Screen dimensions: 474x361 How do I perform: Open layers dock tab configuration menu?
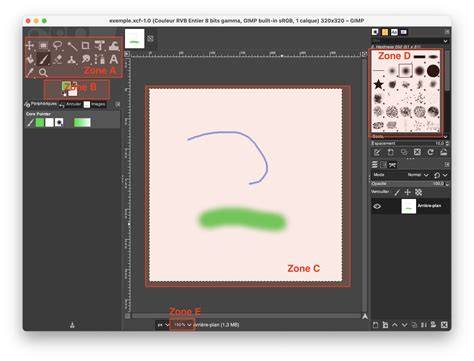447,165
